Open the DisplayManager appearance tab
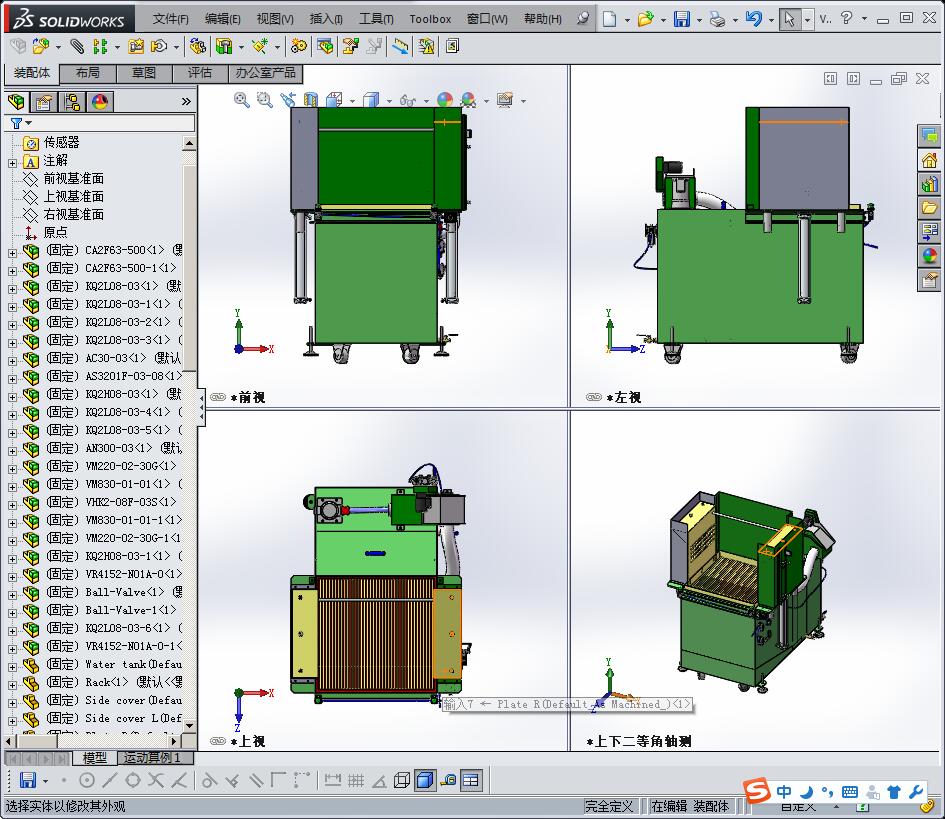The image size is (945, 819). click(100, 101)
